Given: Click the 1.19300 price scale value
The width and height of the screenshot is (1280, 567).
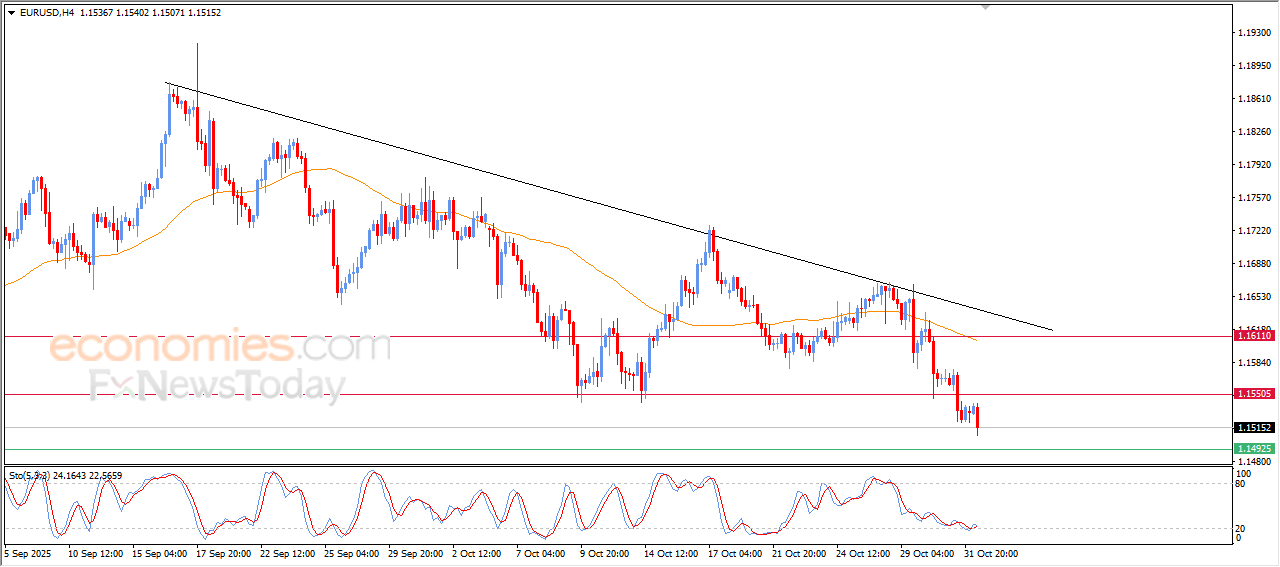Looking at the screenshot, I should [x=1254, y=33].
